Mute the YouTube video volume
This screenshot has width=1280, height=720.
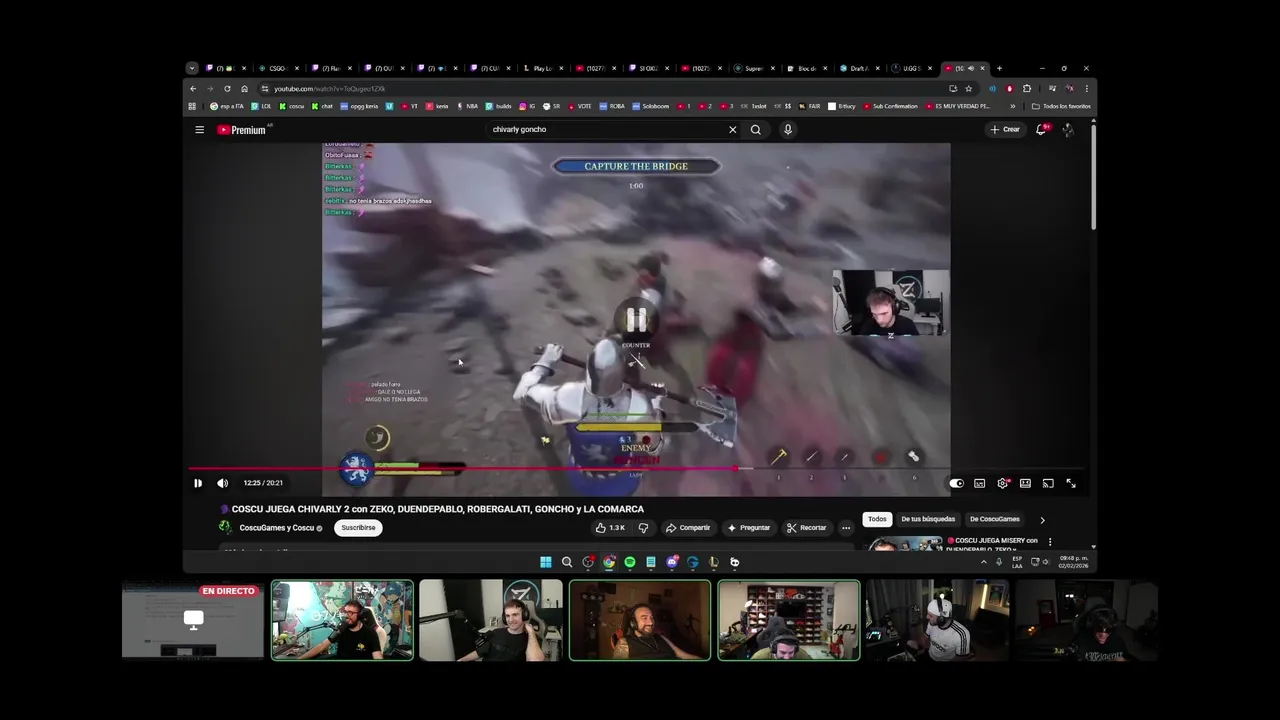click(222, 483)
